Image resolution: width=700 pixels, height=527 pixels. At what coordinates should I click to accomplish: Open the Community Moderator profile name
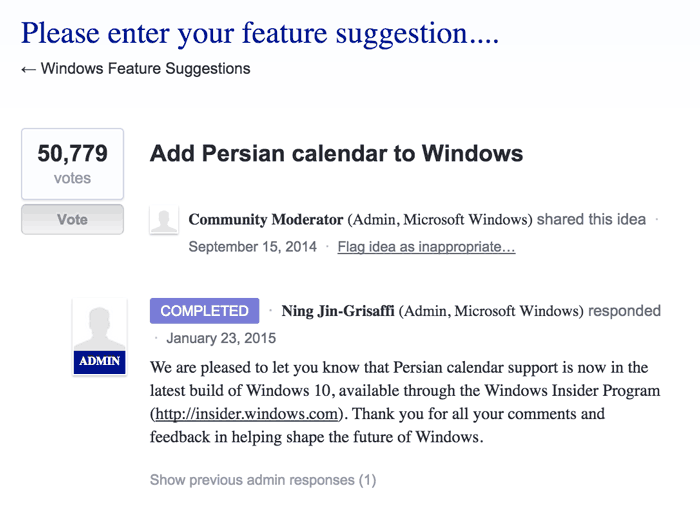[266, 219]
